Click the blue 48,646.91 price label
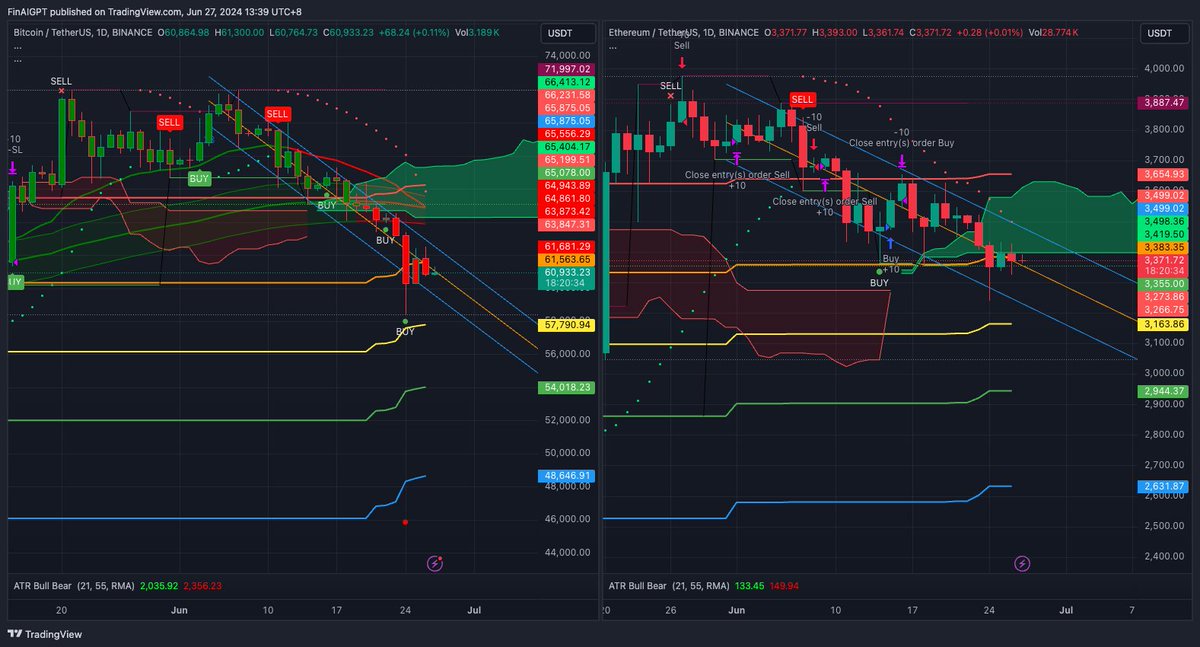Screen dimensions: 1200x647 568,476
